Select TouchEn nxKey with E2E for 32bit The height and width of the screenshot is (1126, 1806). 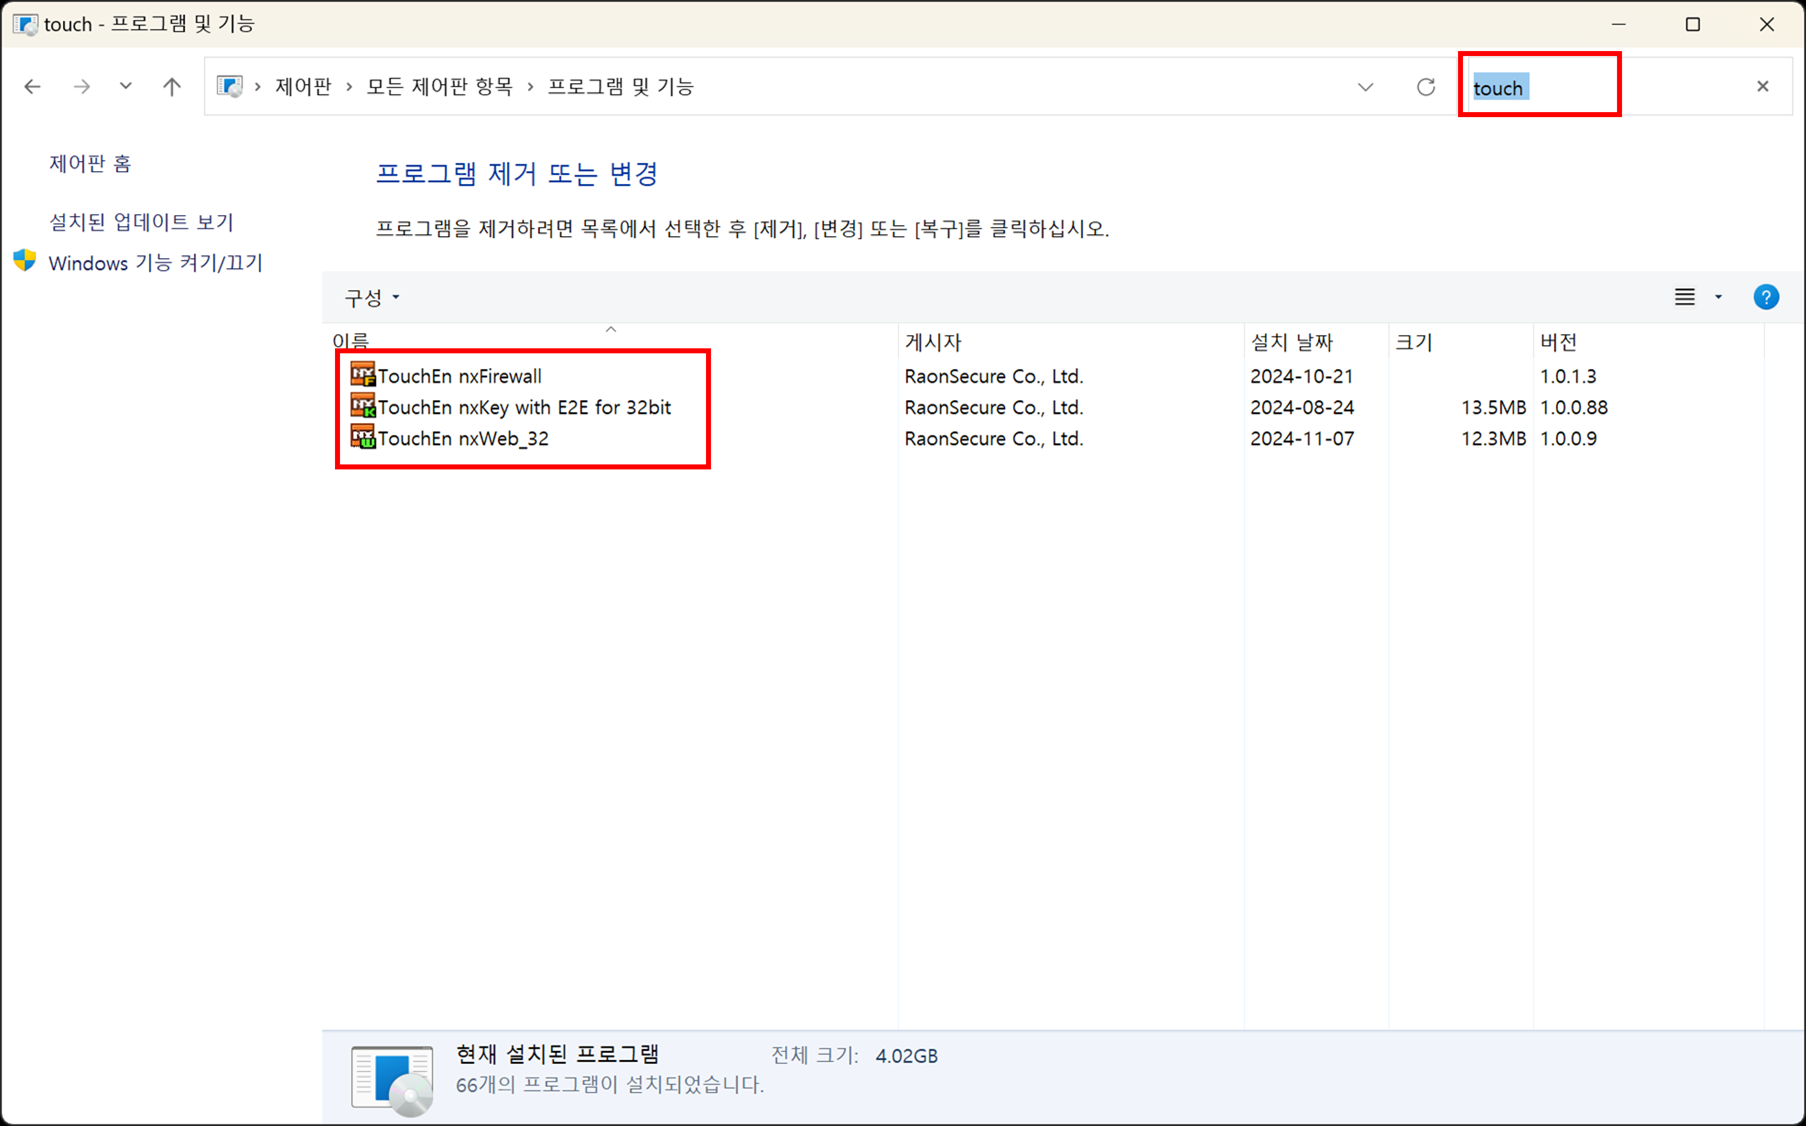(524, 407)
